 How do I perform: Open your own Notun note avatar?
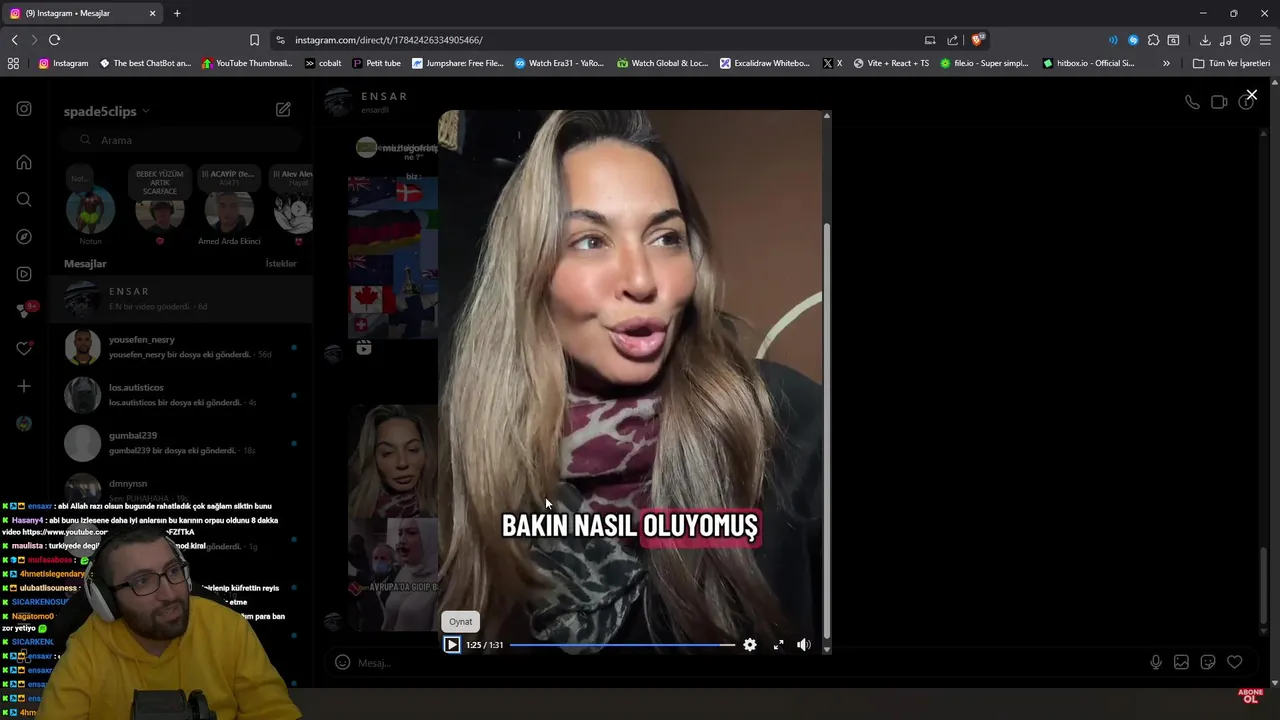coord(90,211)
